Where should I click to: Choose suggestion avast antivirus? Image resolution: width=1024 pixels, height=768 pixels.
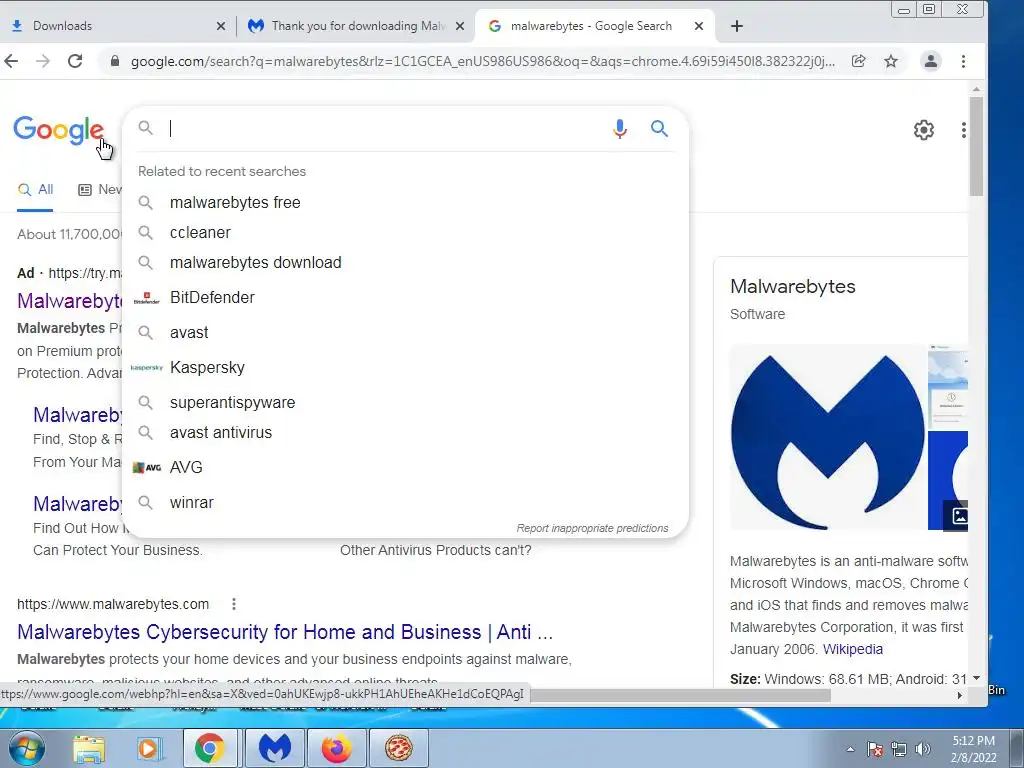tap(405, 432)
